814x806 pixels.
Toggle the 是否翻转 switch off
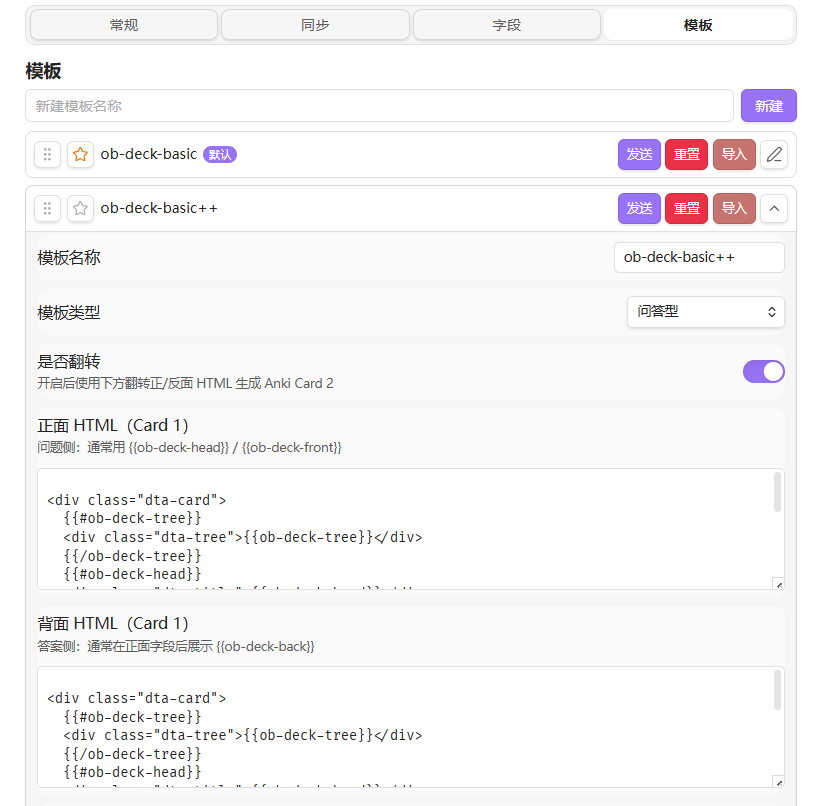tap(764, 372)
